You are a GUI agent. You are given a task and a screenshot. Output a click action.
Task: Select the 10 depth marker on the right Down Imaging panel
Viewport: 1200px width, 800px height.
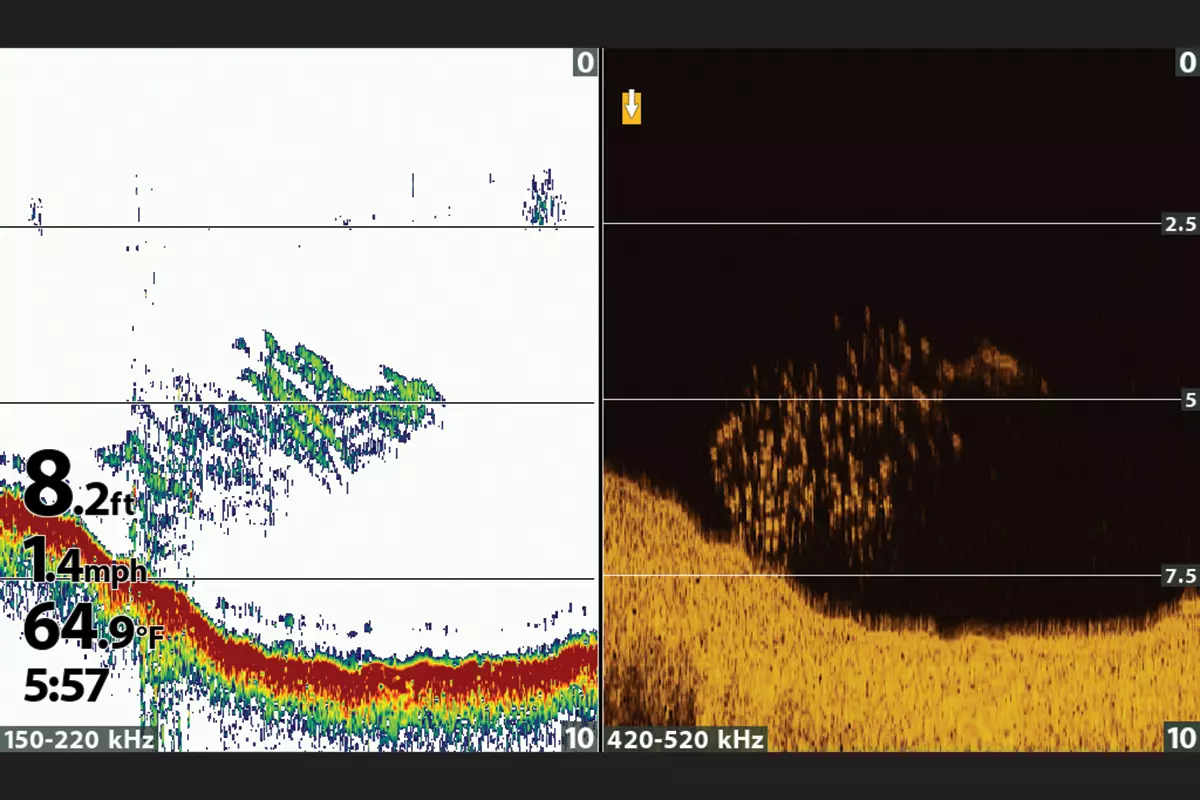(1181, 739)
